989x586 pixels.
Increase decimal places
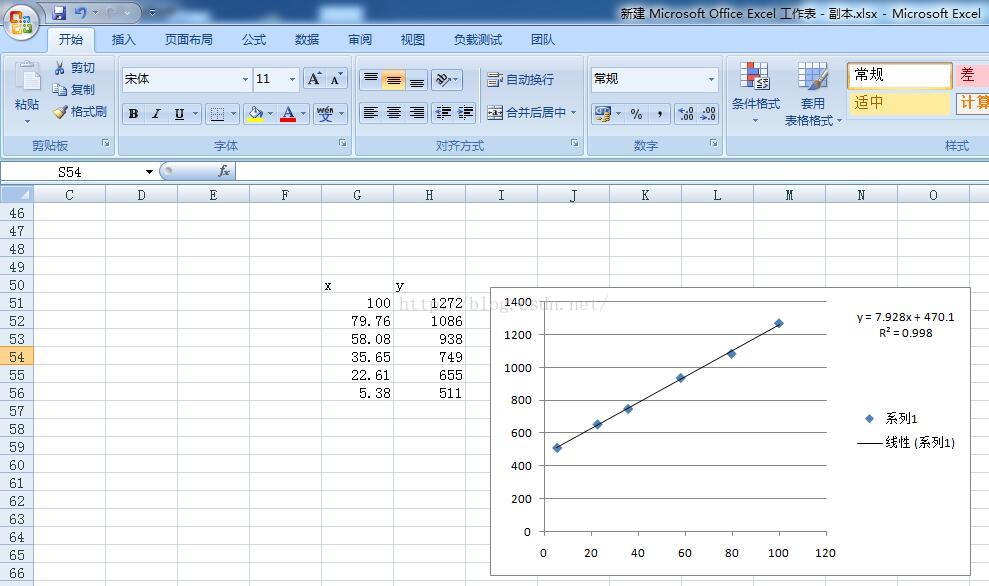pos(686,114)
